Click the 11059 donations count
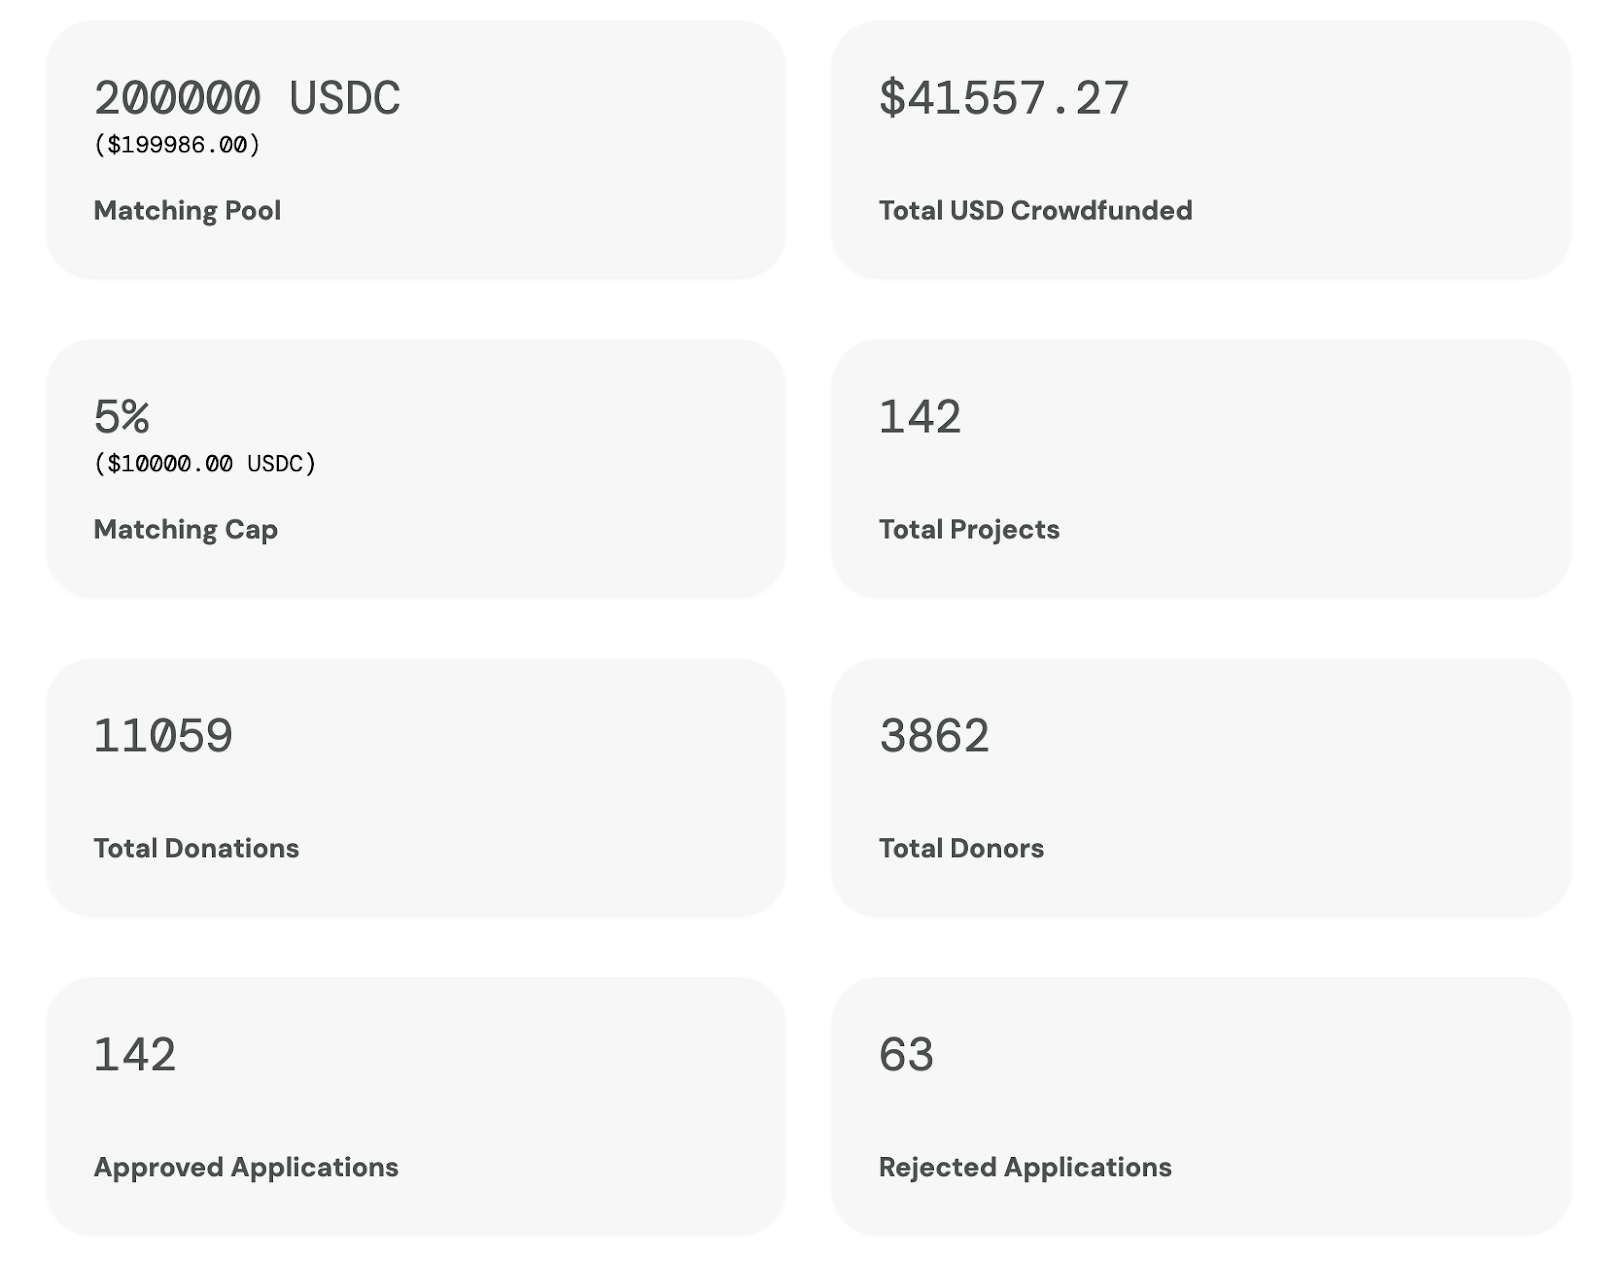The width and height of the screenshot is (1600, 1262). (163, 736)
